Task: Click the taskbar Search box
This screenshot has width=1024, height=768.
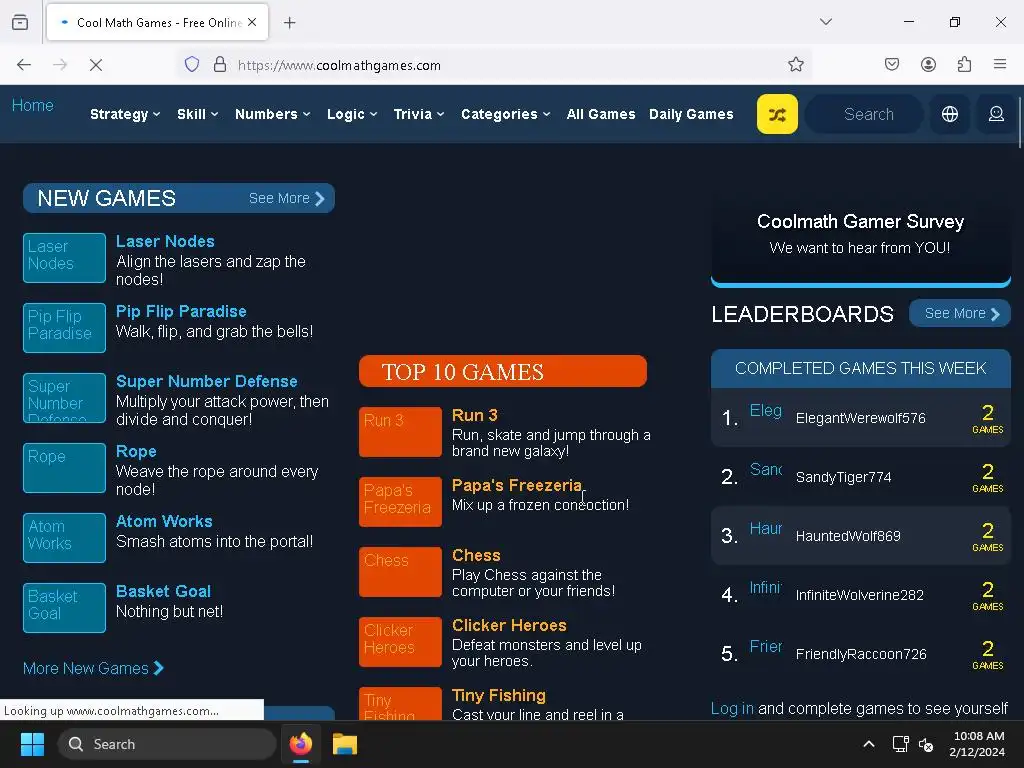Action: (x=167, y=744)
